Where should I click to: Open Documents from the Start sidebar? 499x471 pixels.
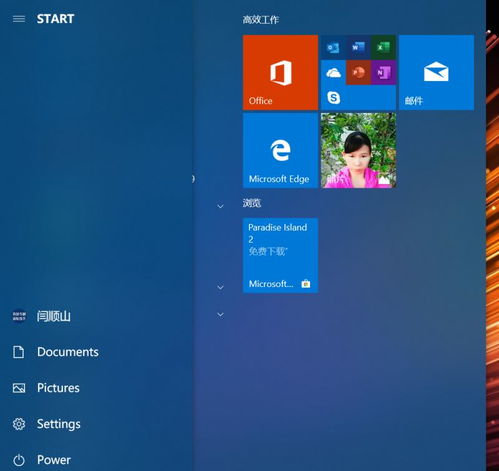tap(96, 352)
